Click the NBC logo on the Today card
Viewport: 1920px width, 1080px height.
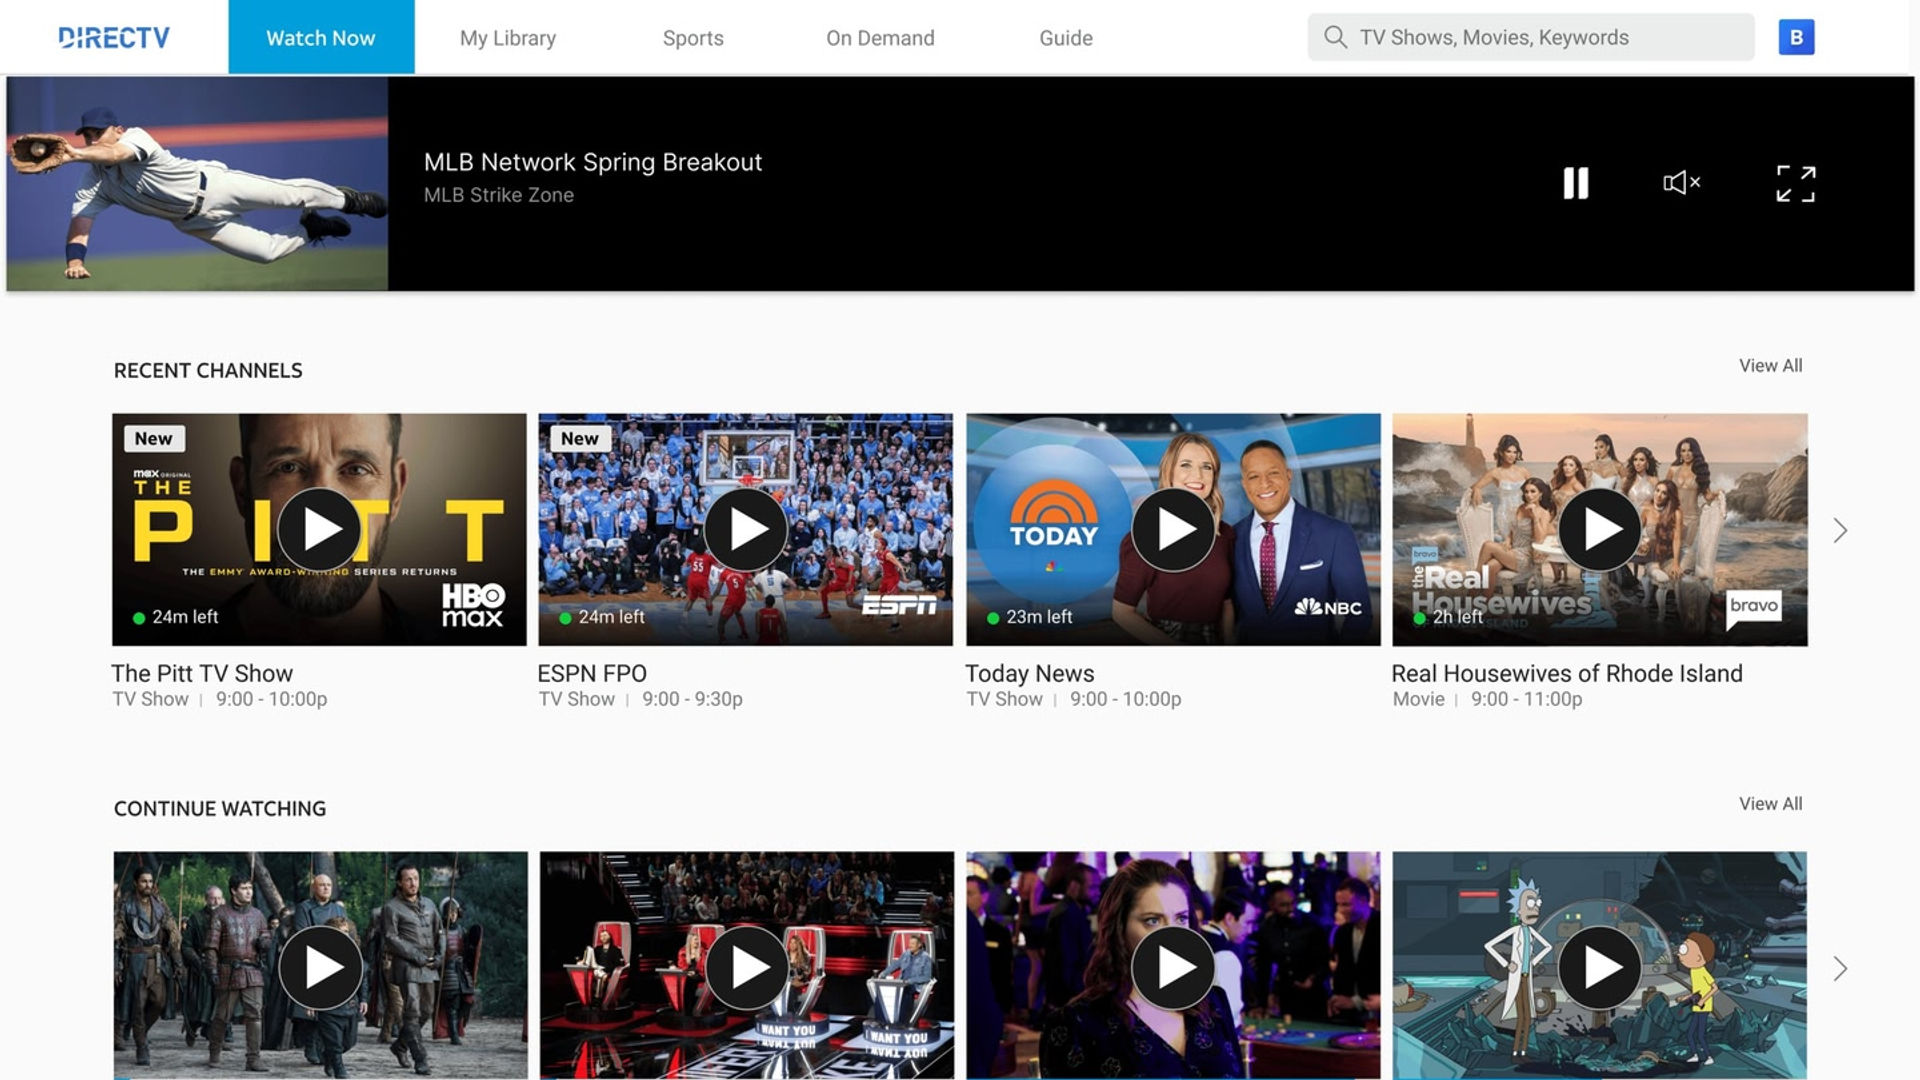click(x=1328, y=607)
